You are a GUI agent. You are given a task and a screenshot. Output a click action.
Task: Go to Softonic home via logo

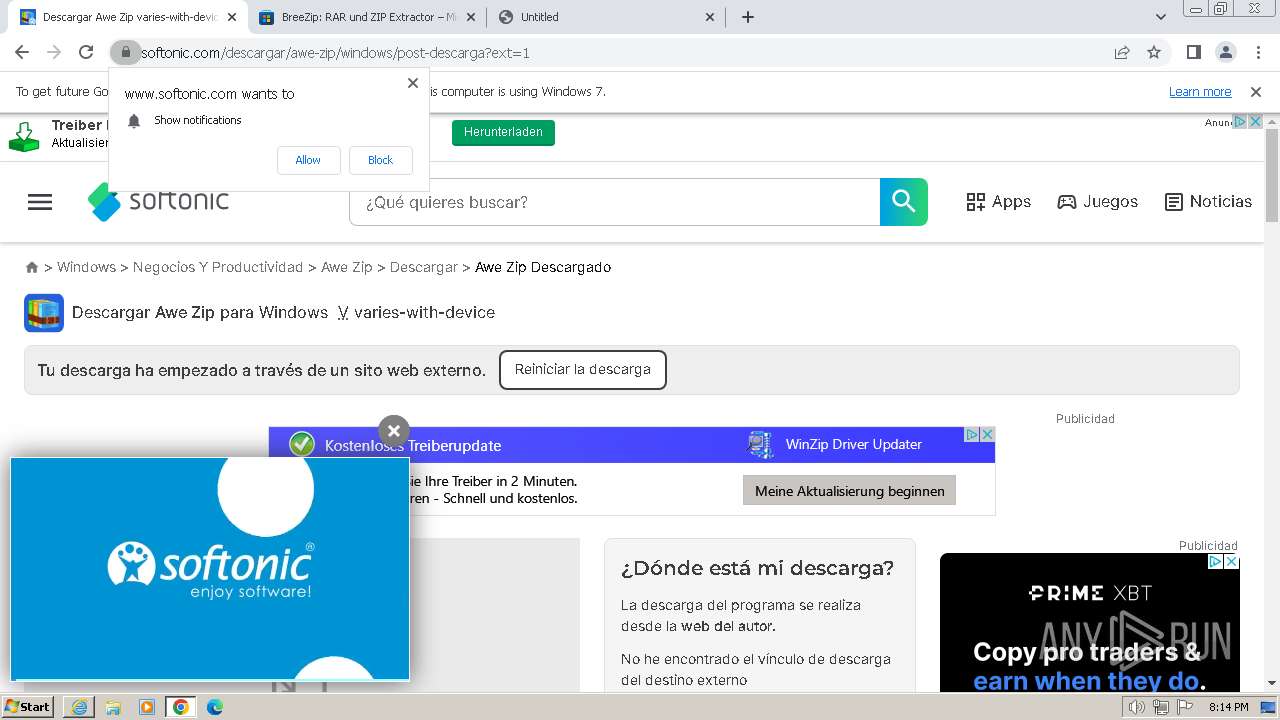[158, 201]
